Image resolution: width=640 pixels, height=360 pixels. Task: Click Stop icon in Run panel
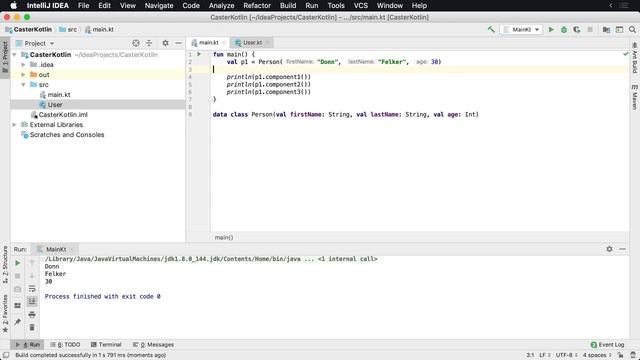coord(18,276)
